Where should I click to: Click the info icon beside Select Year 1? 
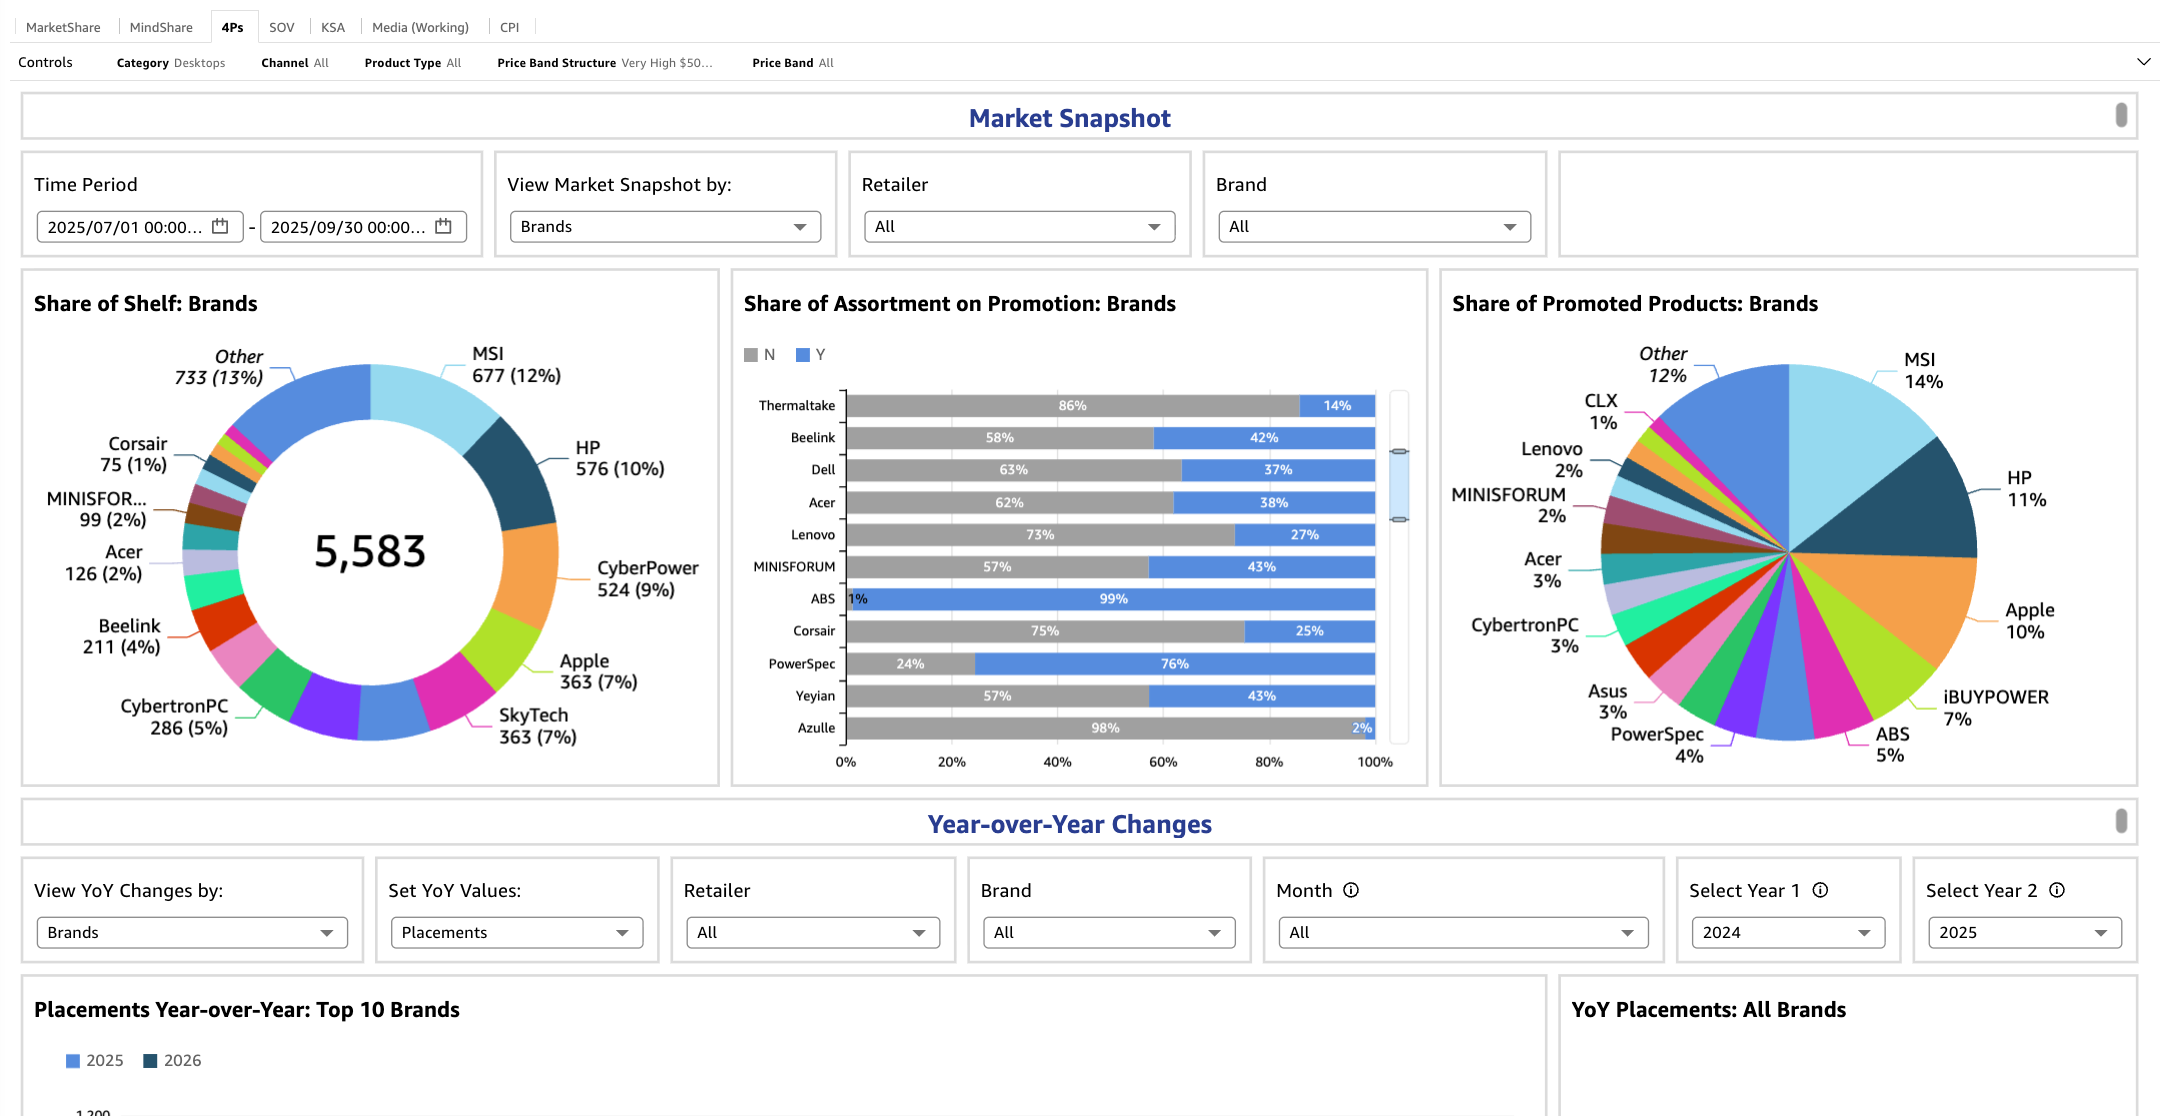click(x=1820, y=890)
